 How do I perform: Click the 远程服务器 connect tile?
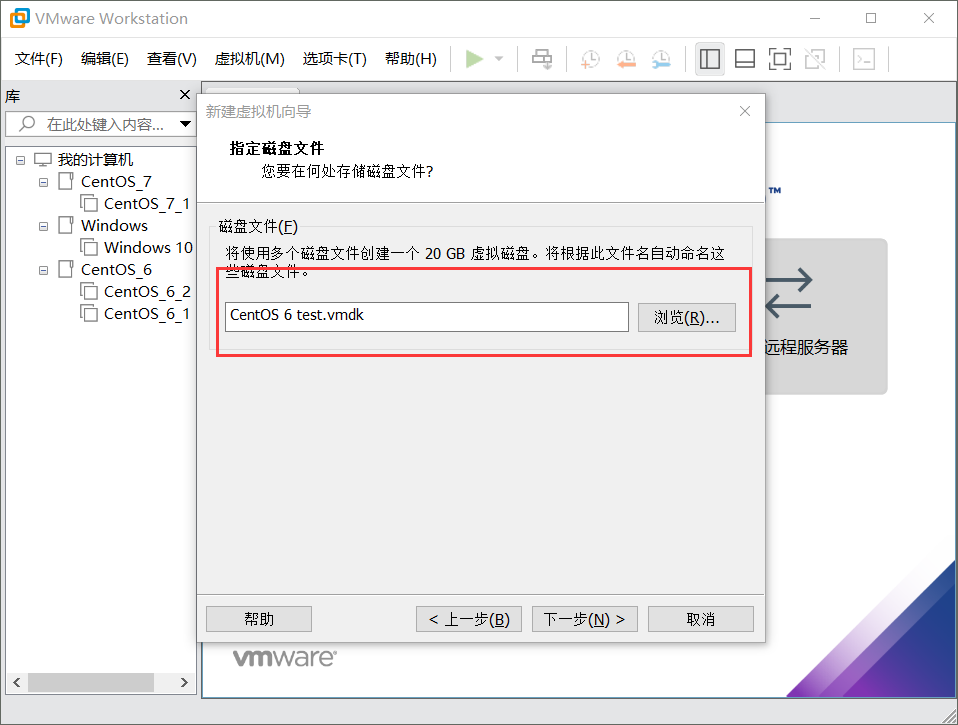pyautogui.click(x=825, y=316)
